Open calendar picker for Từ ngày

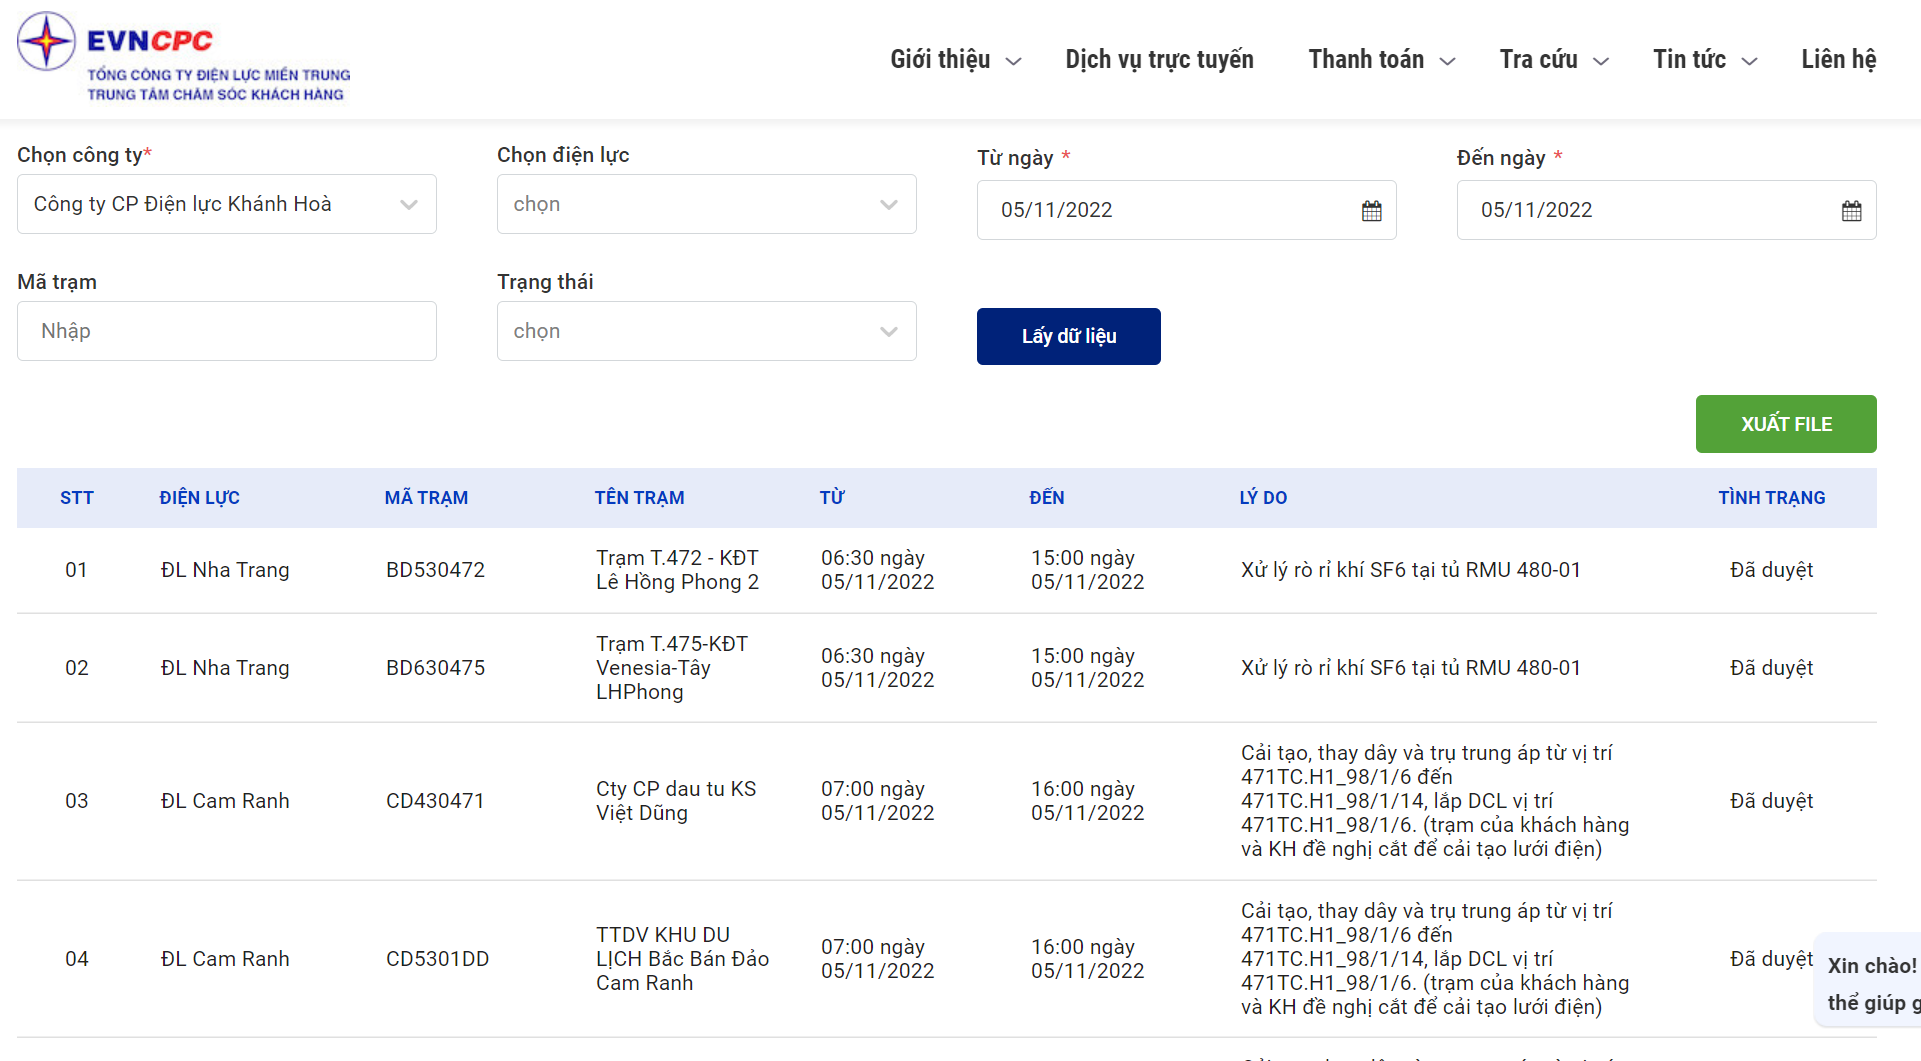coord(1371,211)
